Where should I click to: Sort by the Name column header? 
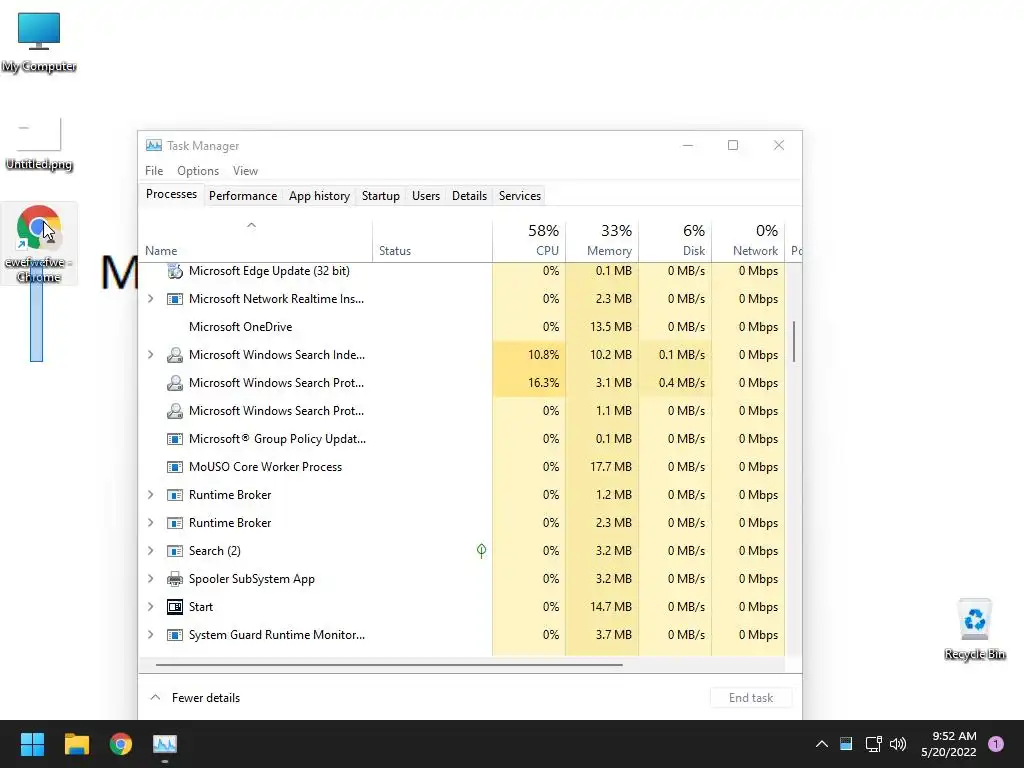[255, 240]
